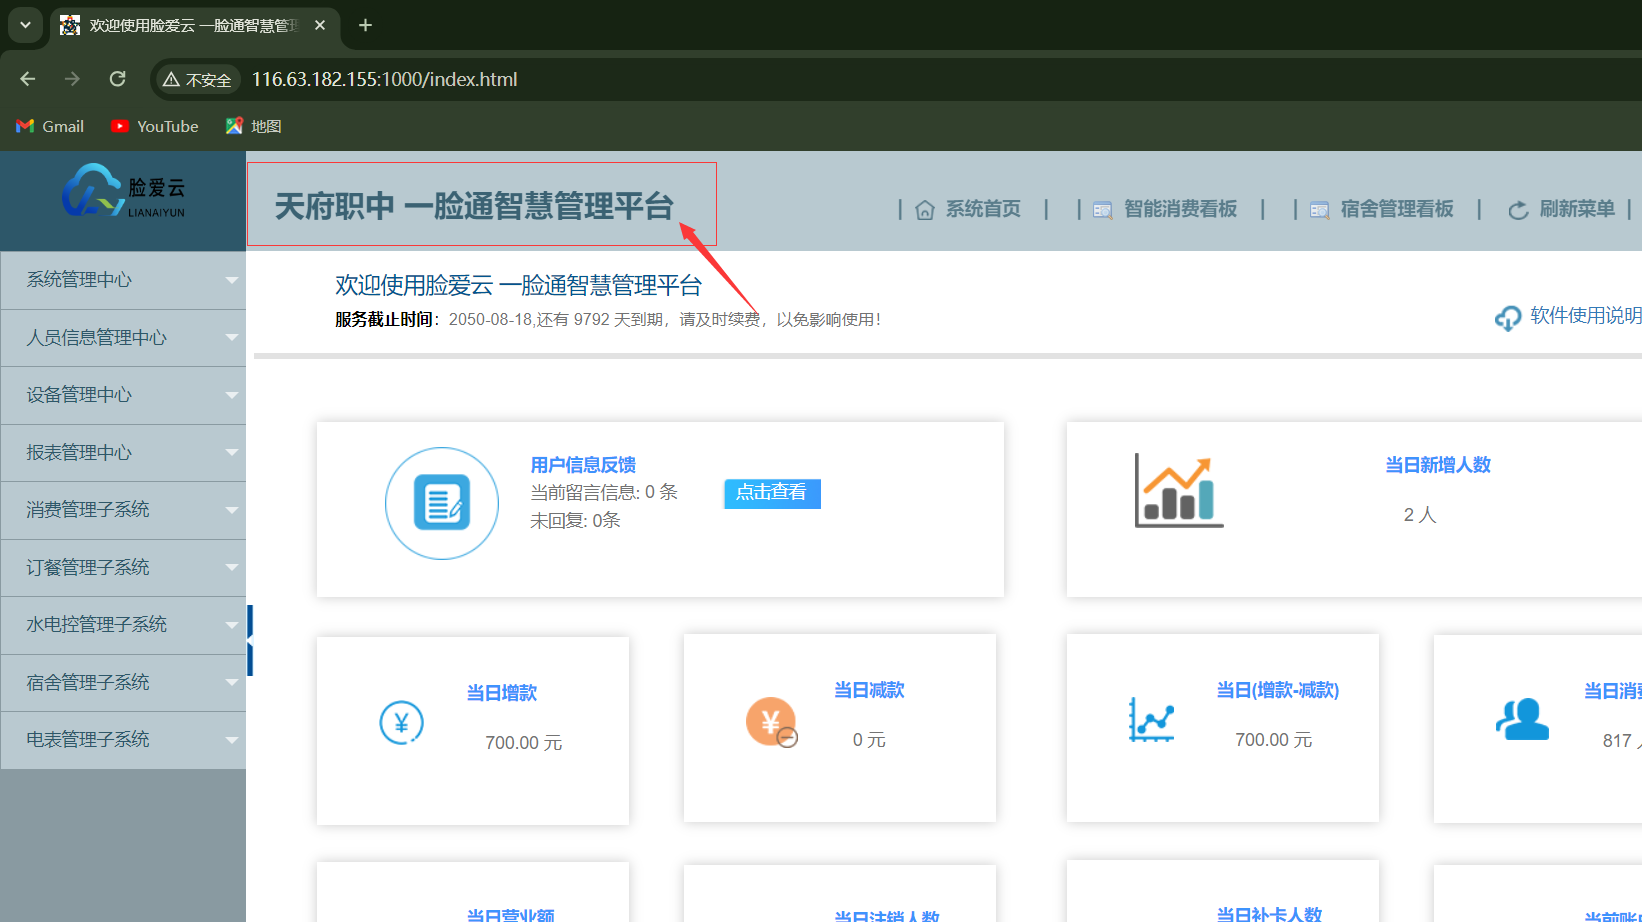
Task: Click the blue users icon in the 817 card
Action: click(x=1522, y=718)
